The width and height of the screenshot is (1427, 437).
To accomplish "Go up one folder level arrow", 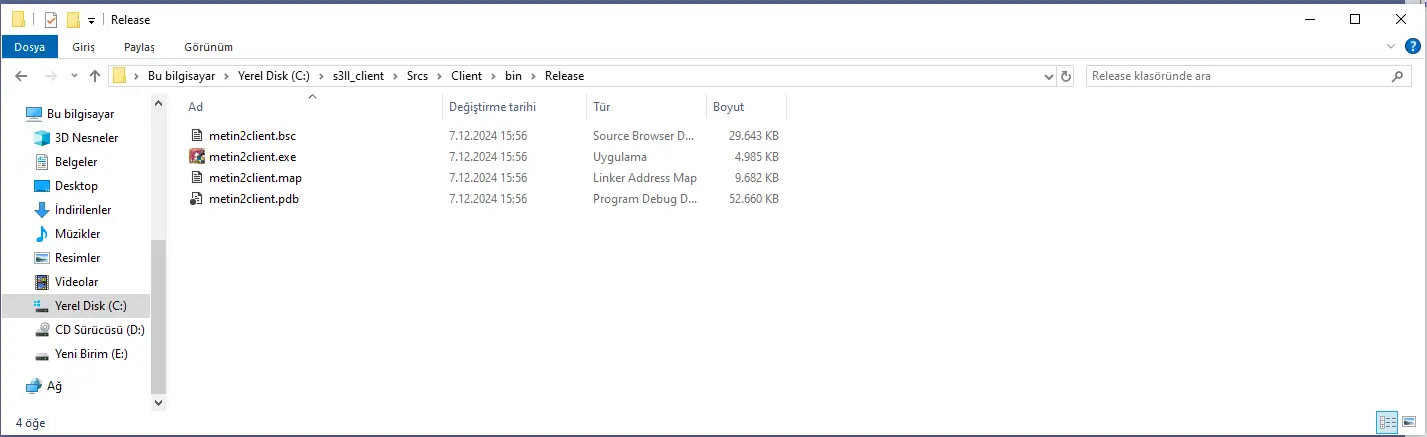I will pyautogui.click(x=95, y=76).
